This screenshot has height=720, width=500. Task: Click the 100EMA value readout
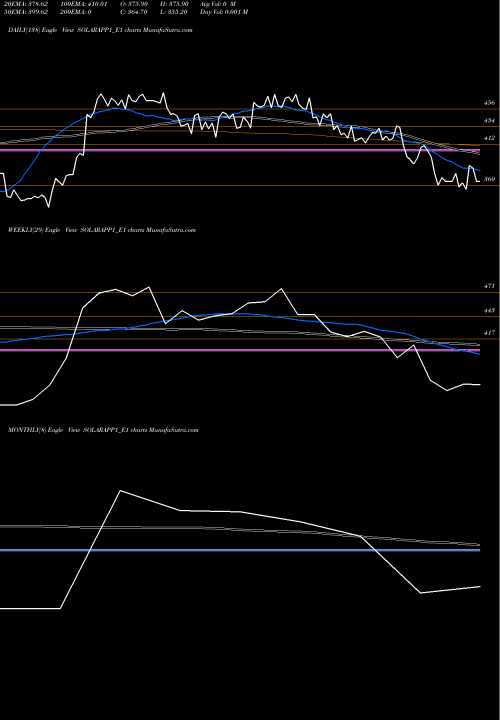(x=86, y=4)
